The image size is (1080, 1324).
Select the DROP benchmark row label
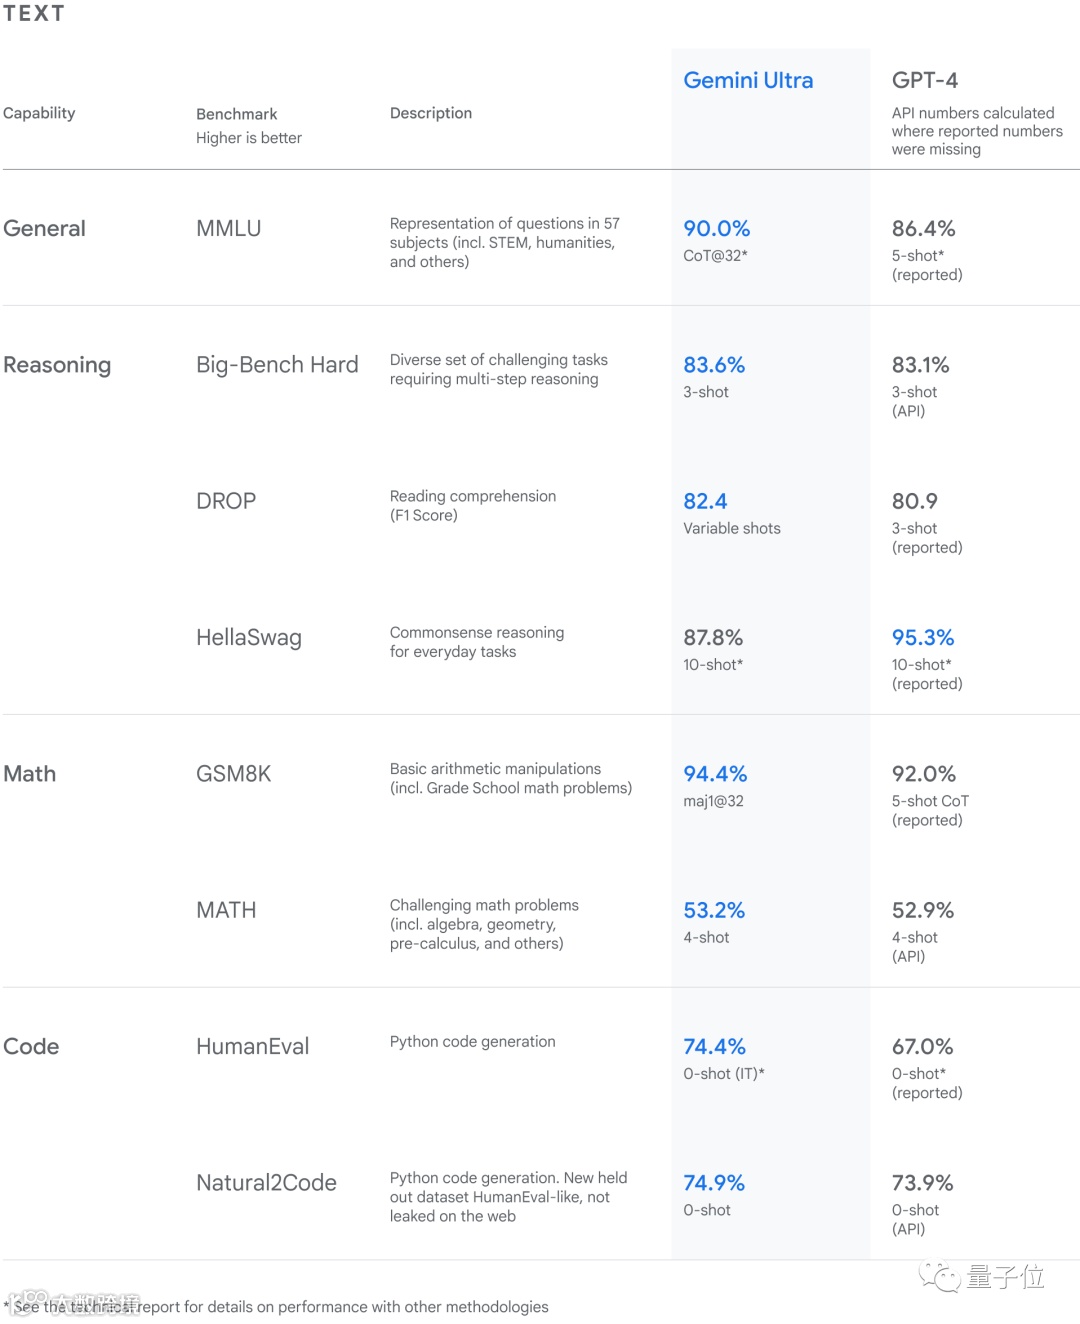click(x=226, y=501)
